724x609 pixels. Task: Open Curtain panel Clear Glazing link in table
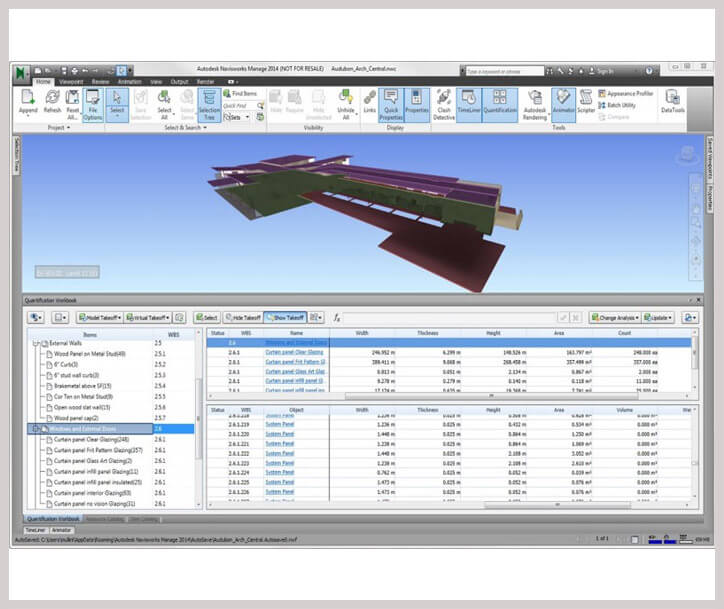294,352
